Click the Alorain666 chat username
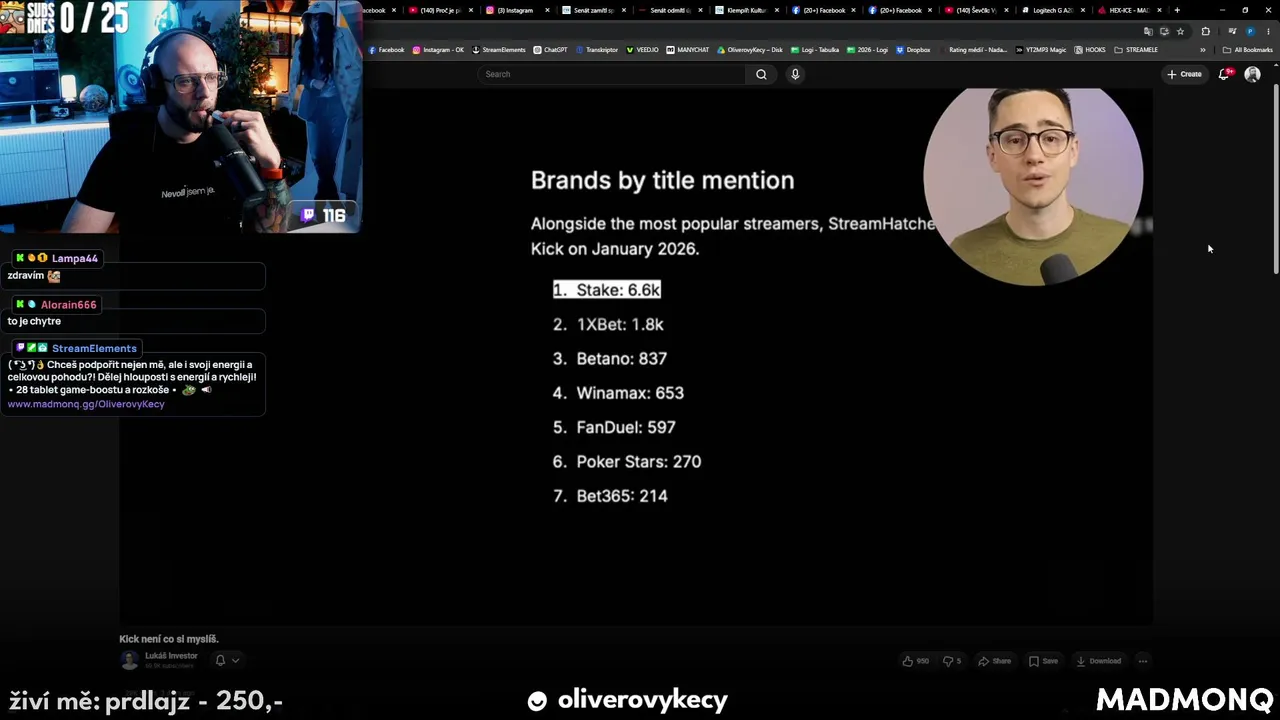 (68, 305)
